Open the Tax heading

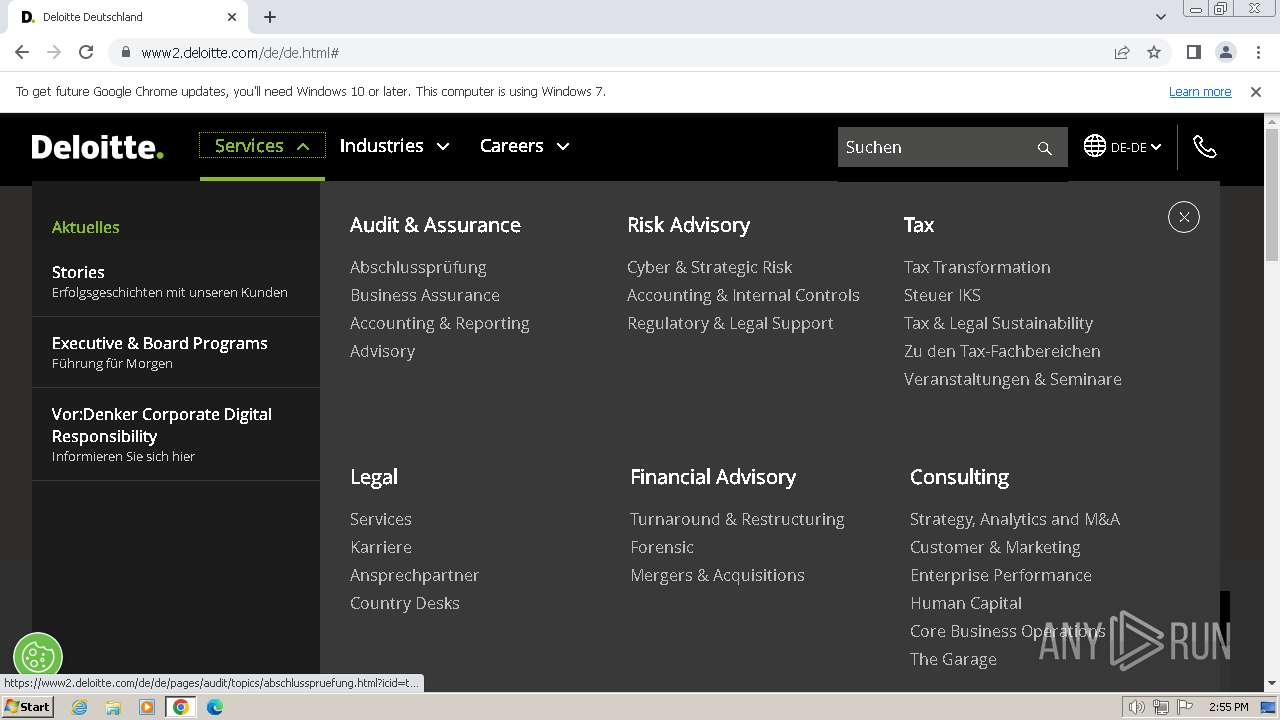point(919,225)
